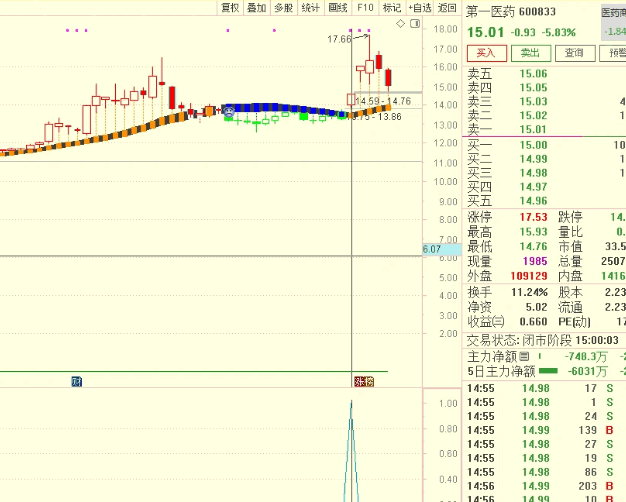Click the blue face marker on the candlestick chart
Viewport: 626px width, 502px height.
tap(229, 111)
